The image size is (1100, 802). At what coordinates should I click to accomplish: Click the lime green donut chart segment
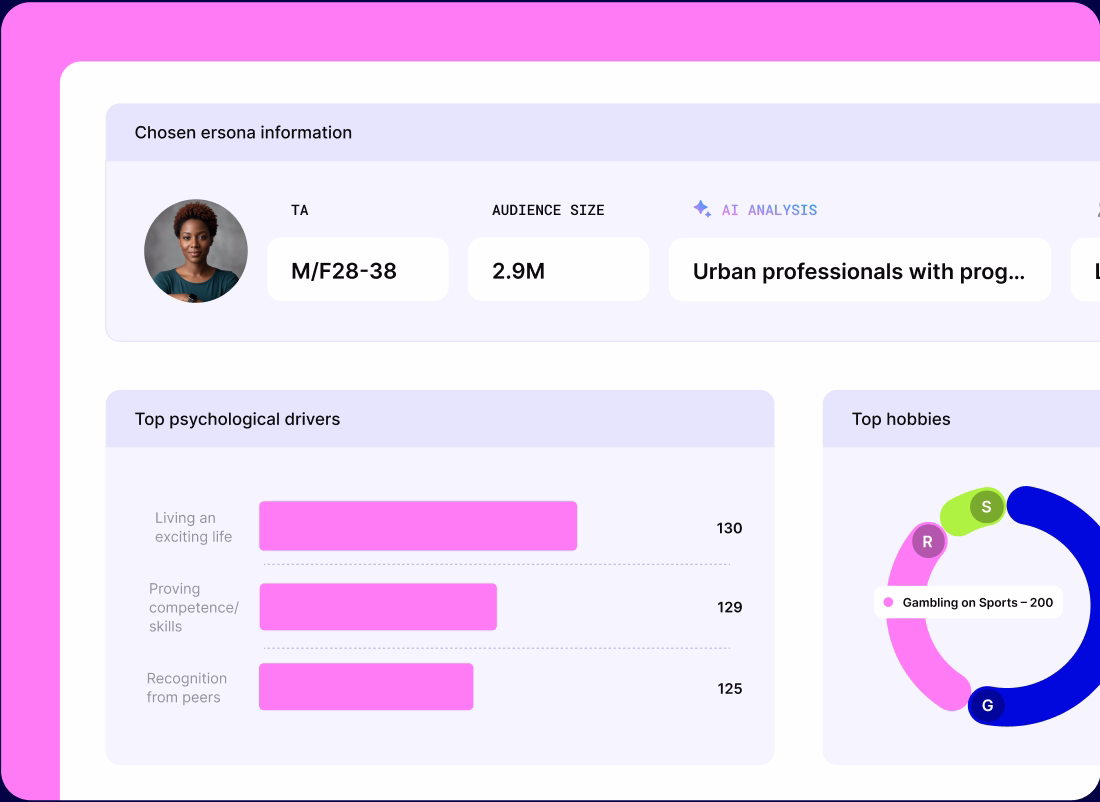(x=960, y=516)
